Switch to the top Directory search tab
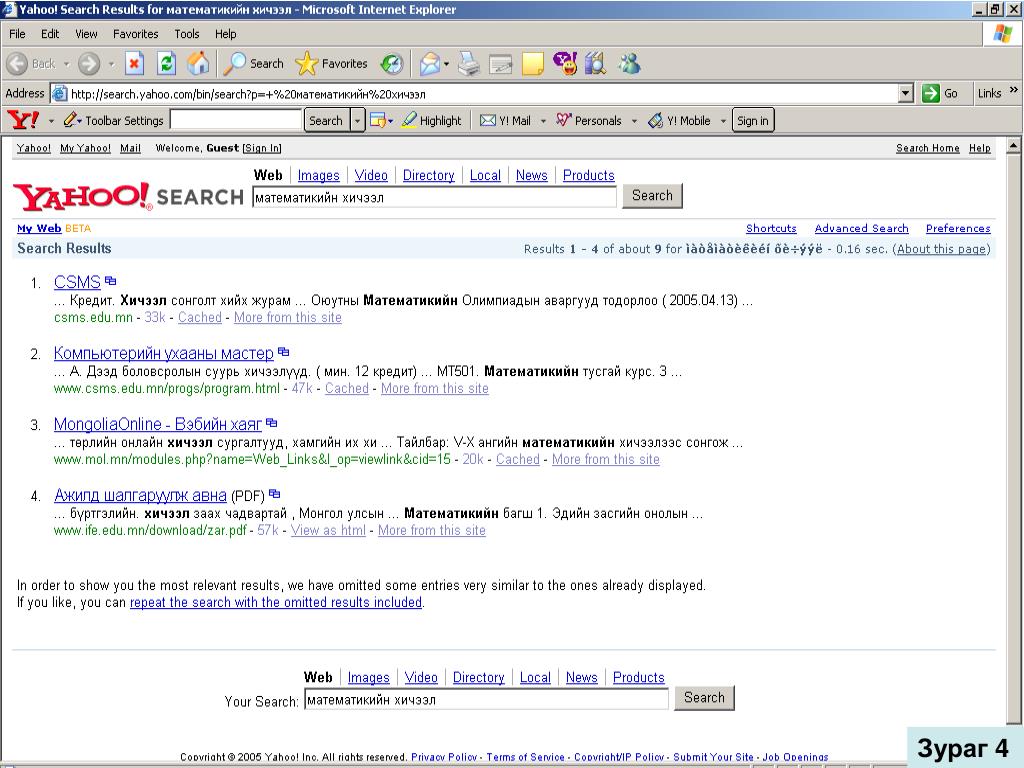 [x=428, y=175]
